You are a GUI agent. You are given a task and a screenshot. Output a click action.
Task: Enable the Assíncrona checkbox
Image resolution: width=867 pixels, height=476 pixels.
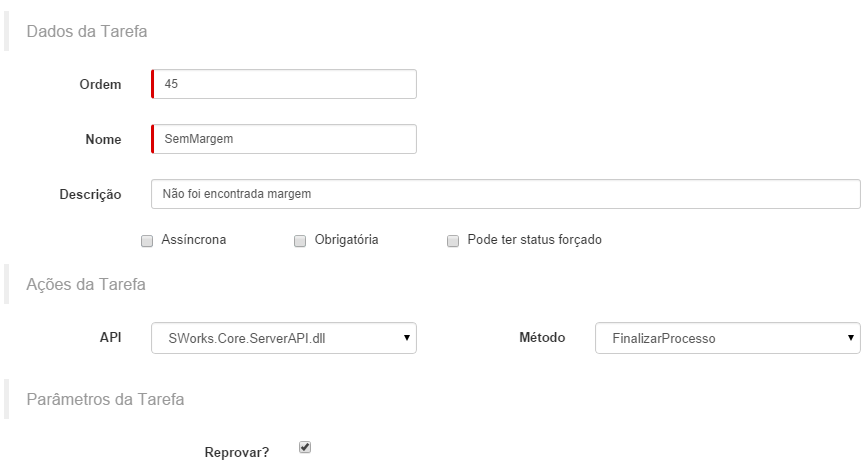(x=147, y=241)
